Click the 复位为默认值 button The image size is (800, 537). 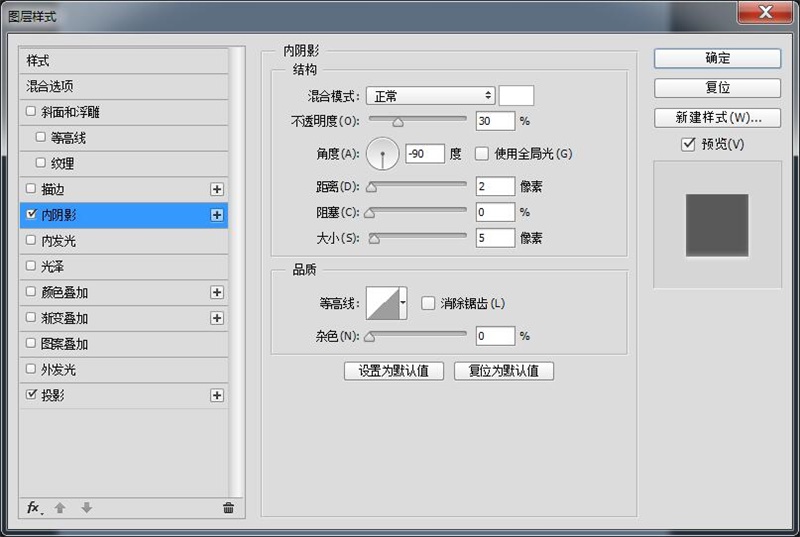pos(504,371)
